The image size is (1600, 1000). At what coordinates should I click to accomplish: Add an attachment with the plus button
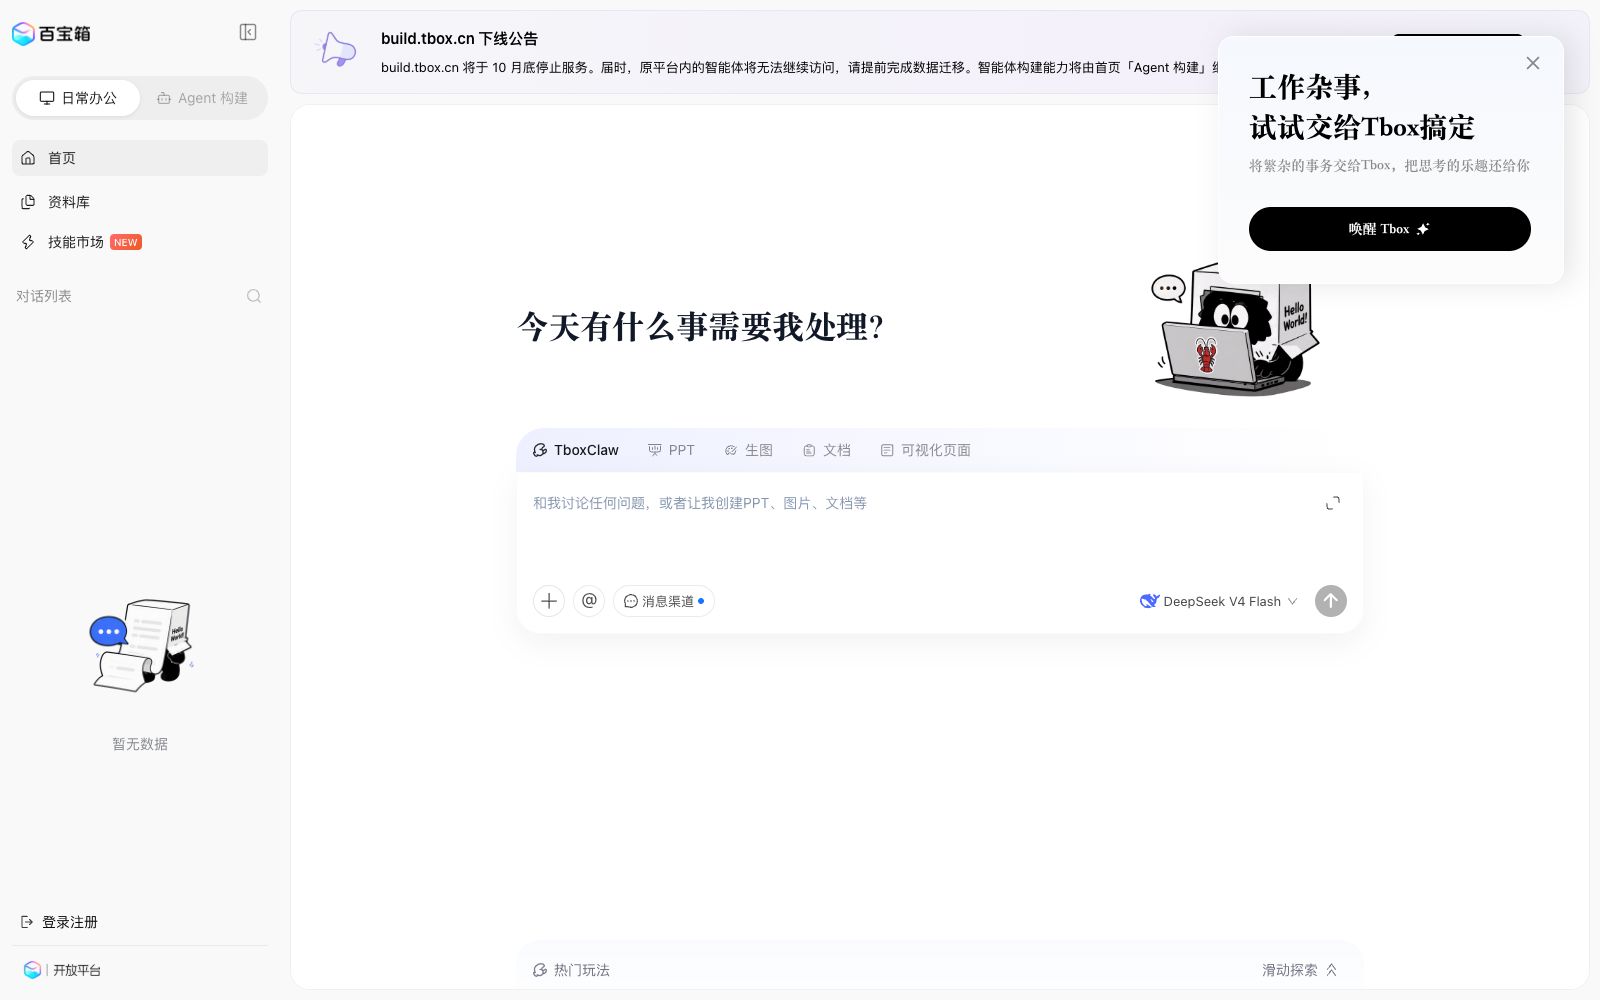[x=549, y=601]
